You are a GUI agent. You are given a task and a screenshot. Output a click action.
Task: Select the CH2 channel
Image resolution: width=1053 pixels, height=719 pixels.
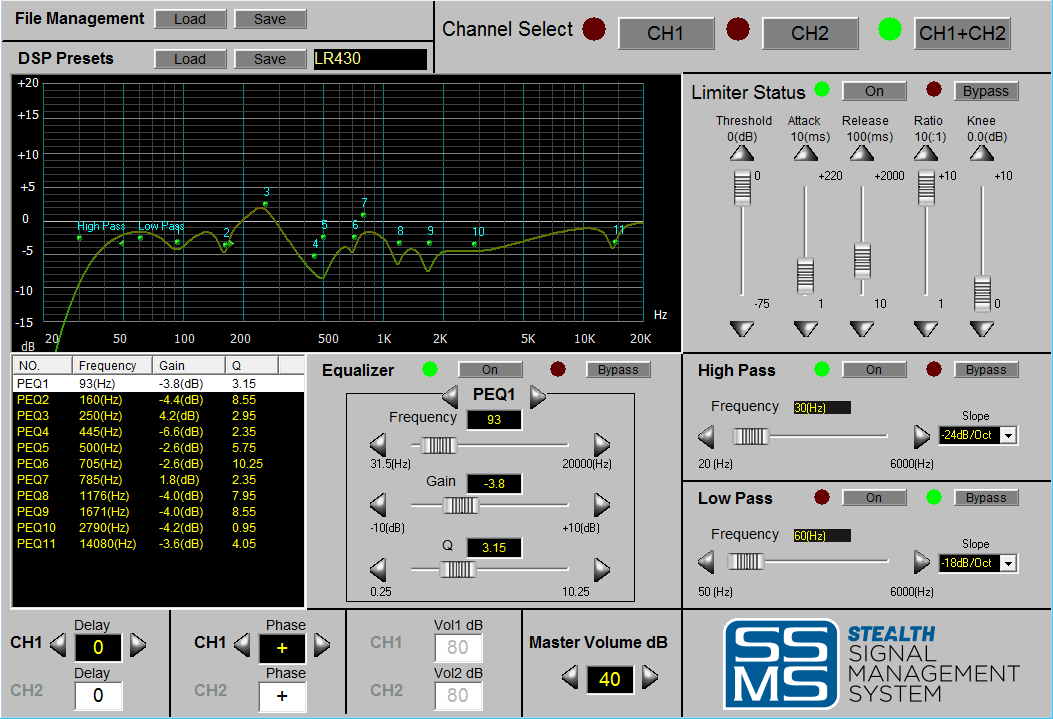[x=809, y=33]
